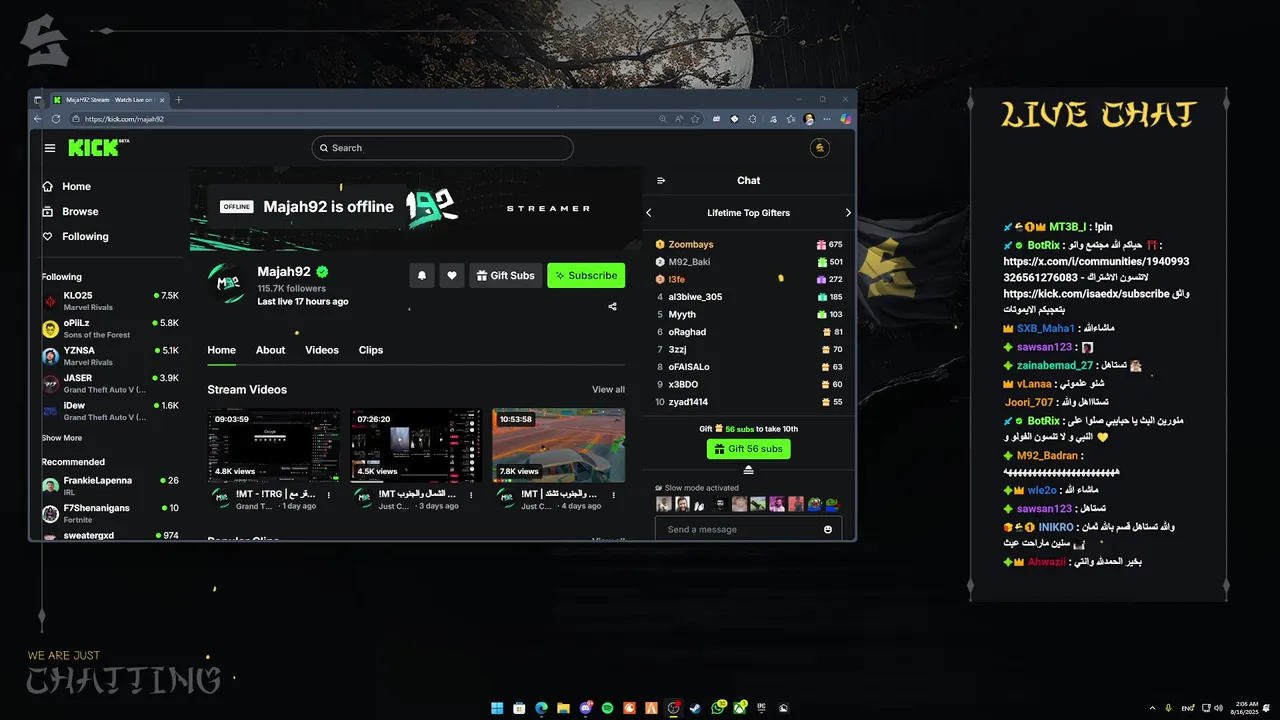Open the emoji picker in chat input

[828, 529]
